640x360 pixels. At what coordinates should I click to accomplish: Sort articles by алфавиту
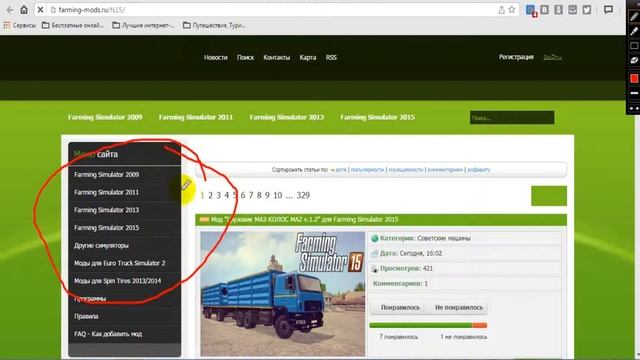click(478, 169)
